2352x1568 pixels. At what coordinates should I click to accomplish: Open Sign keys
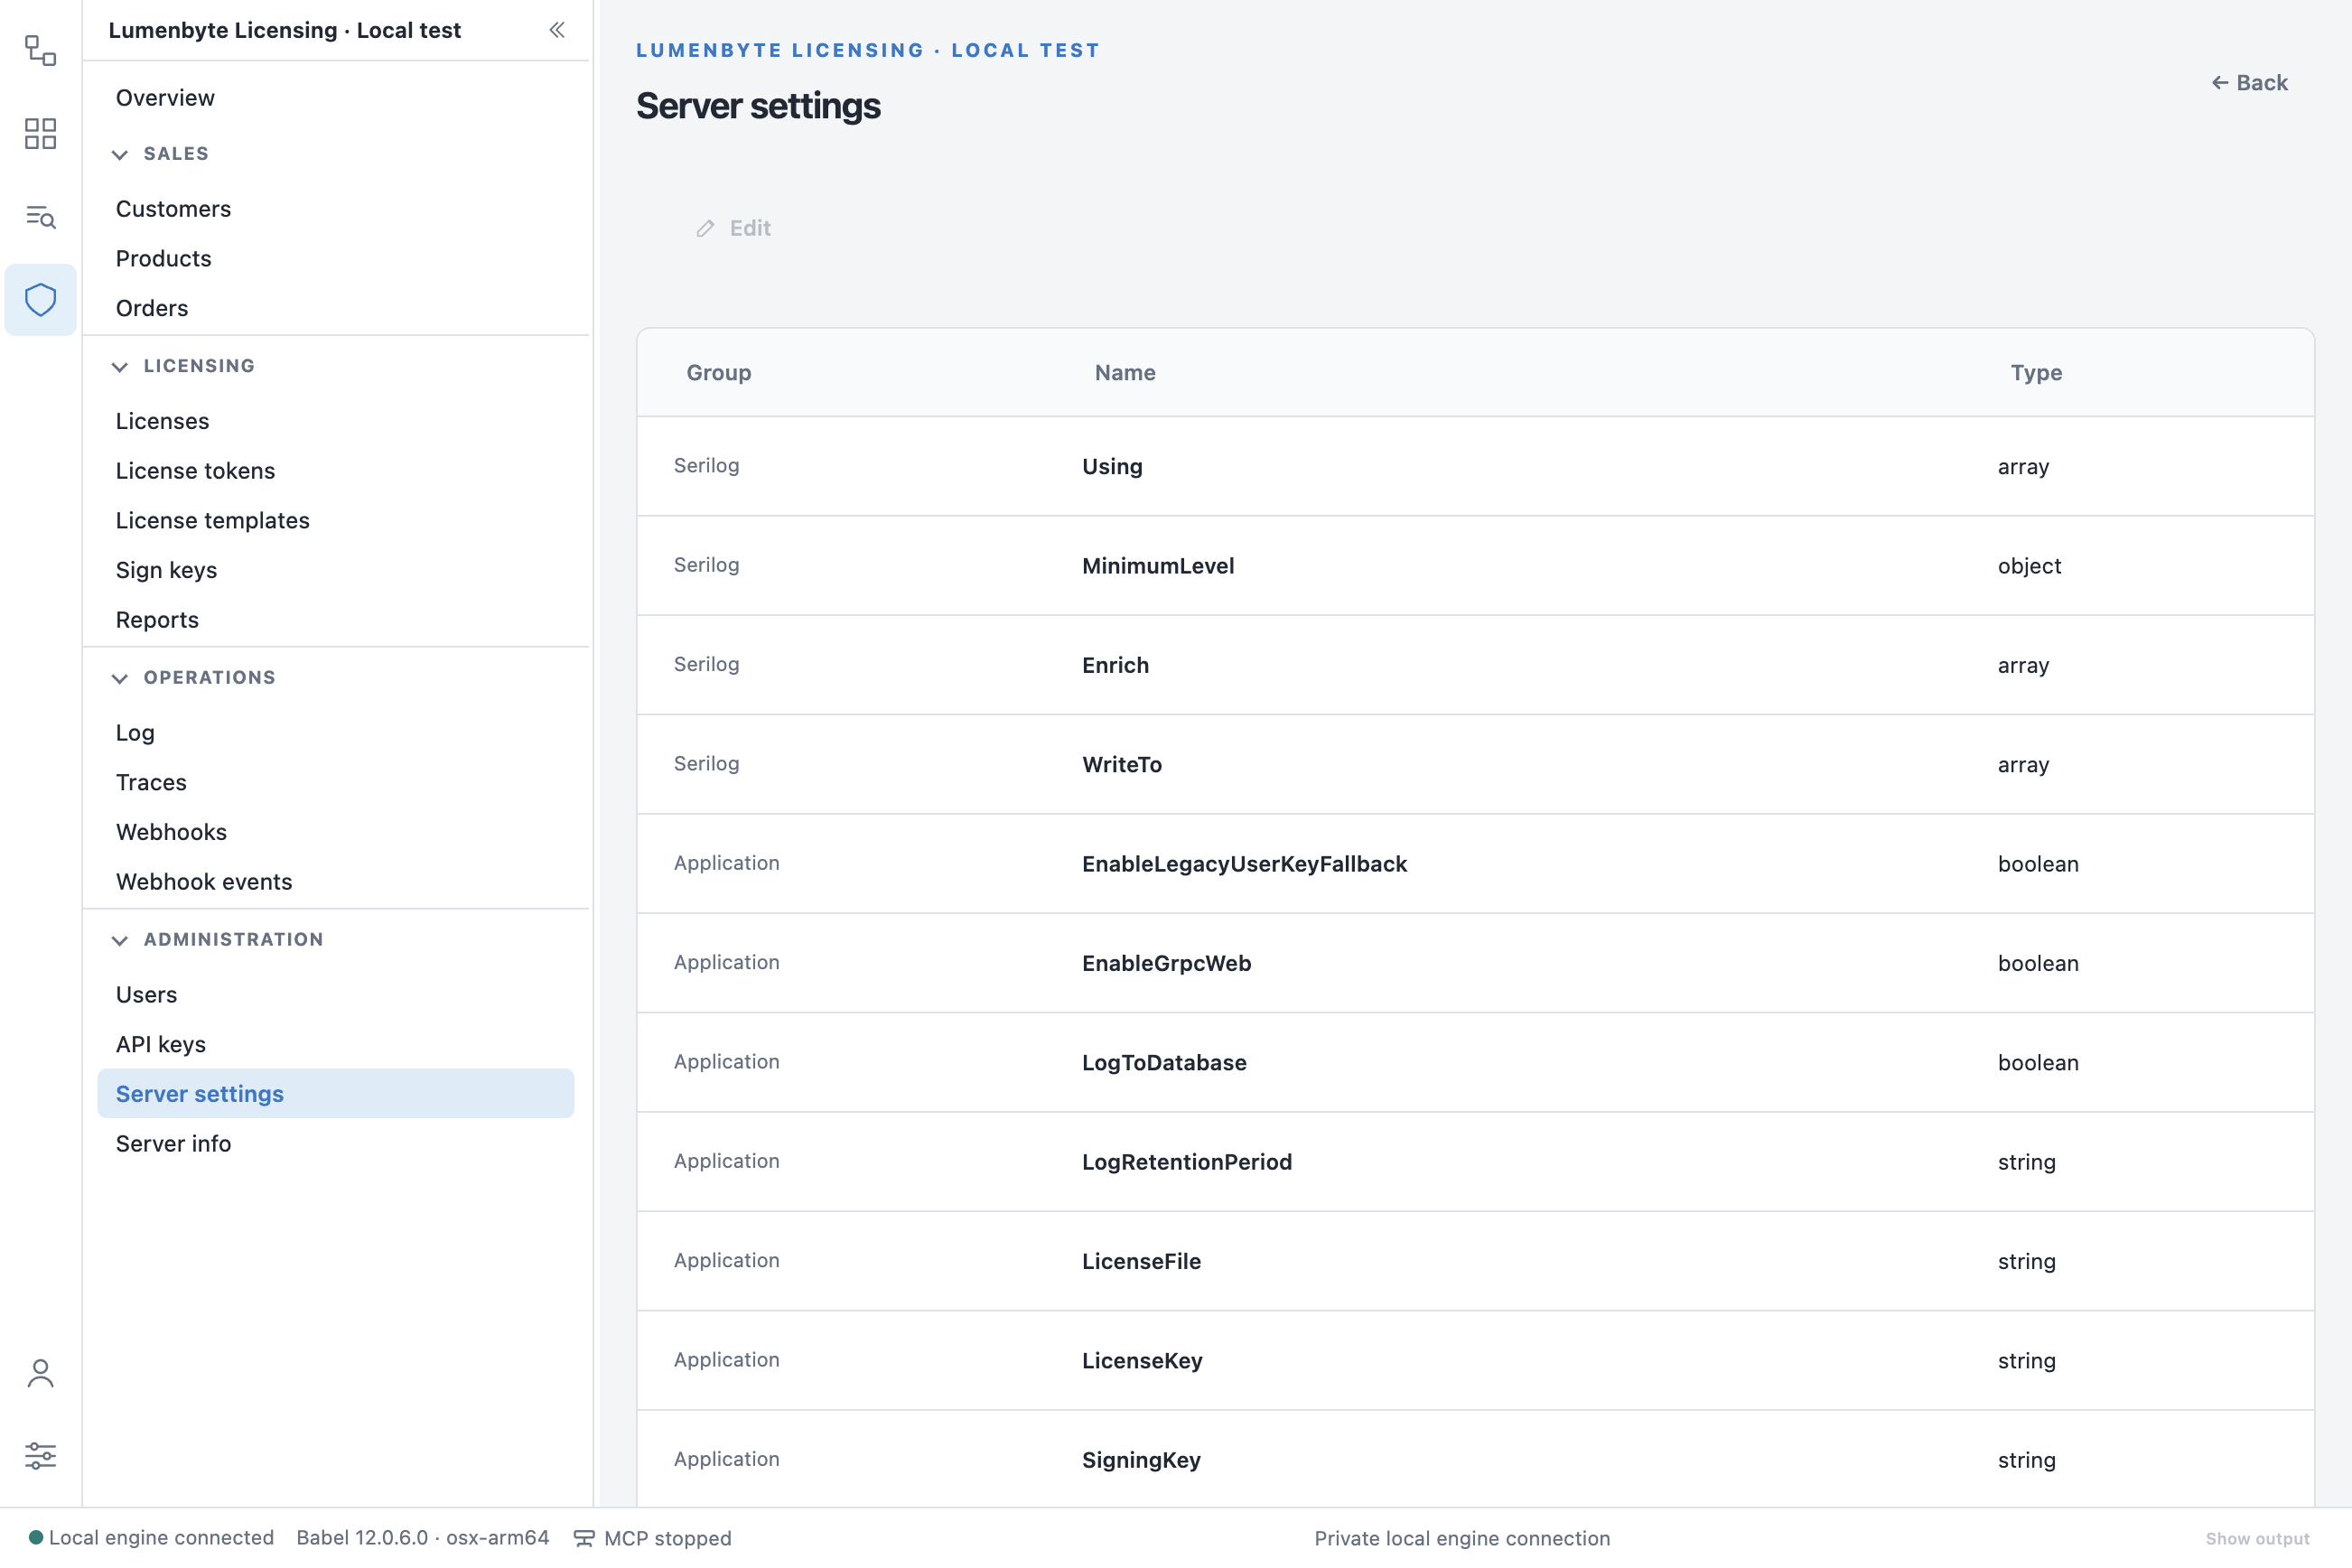point(336,570)
